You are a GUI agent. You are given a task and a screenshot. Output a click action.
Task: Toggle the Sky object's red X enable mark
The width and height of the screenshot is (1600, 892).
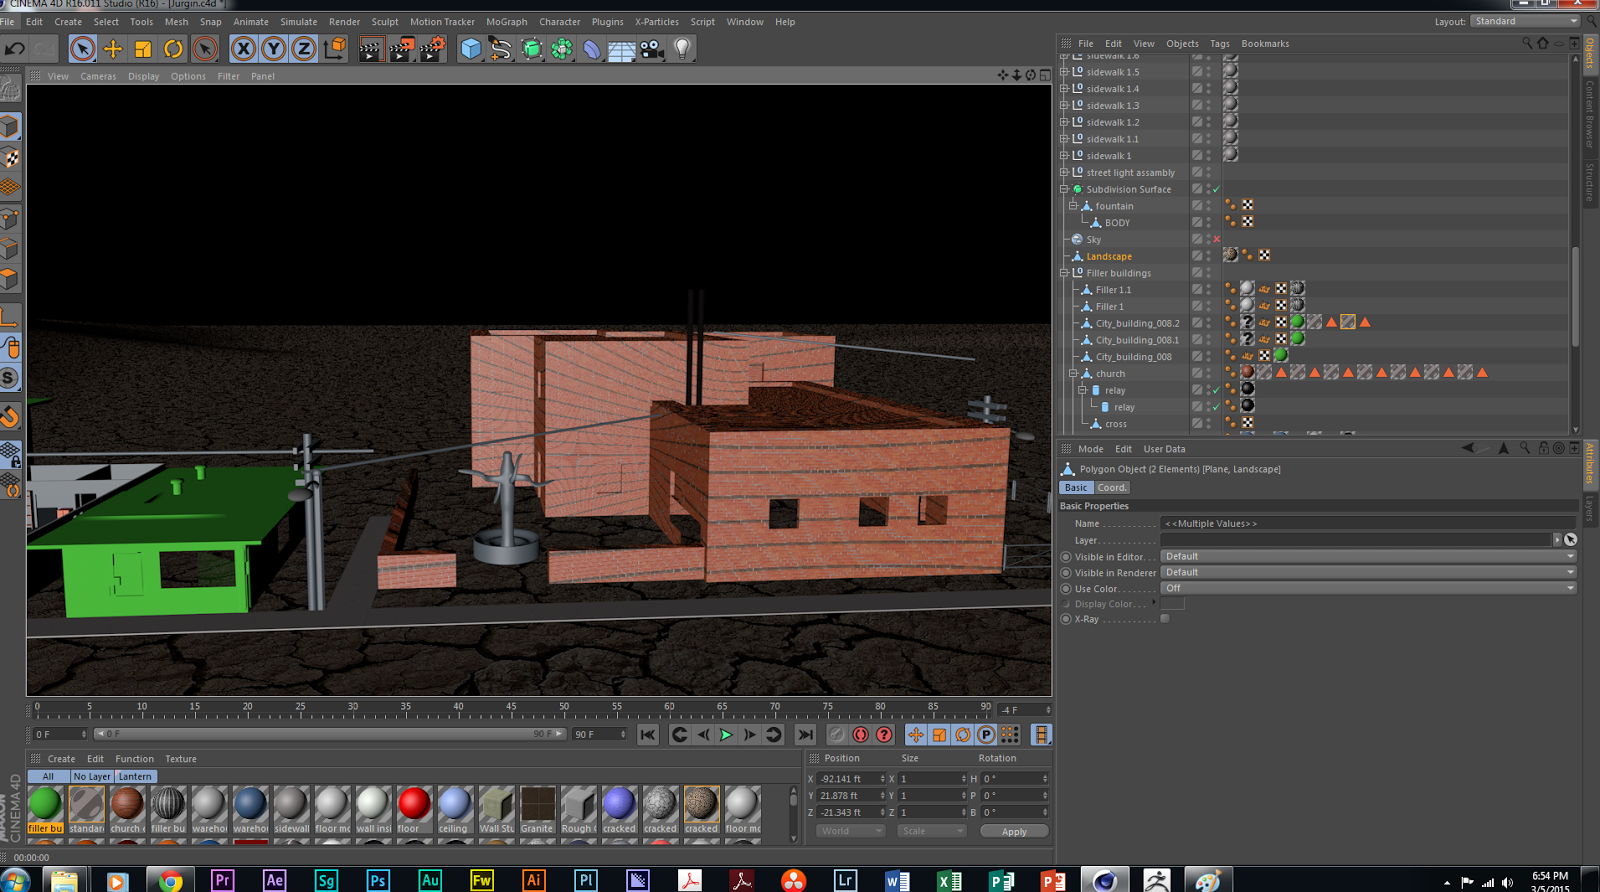pyautogui.click(x=1217, y=240)
